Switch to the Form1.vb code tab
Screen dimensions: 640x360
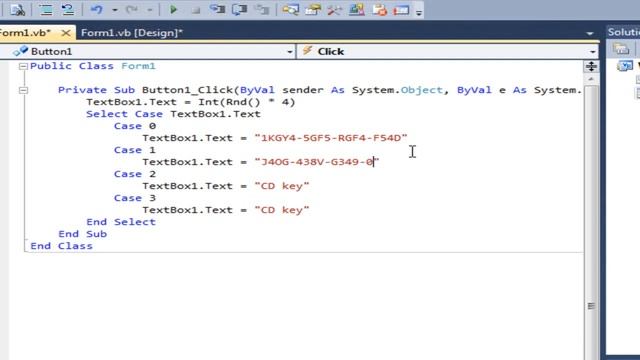[x=24, y=33]
